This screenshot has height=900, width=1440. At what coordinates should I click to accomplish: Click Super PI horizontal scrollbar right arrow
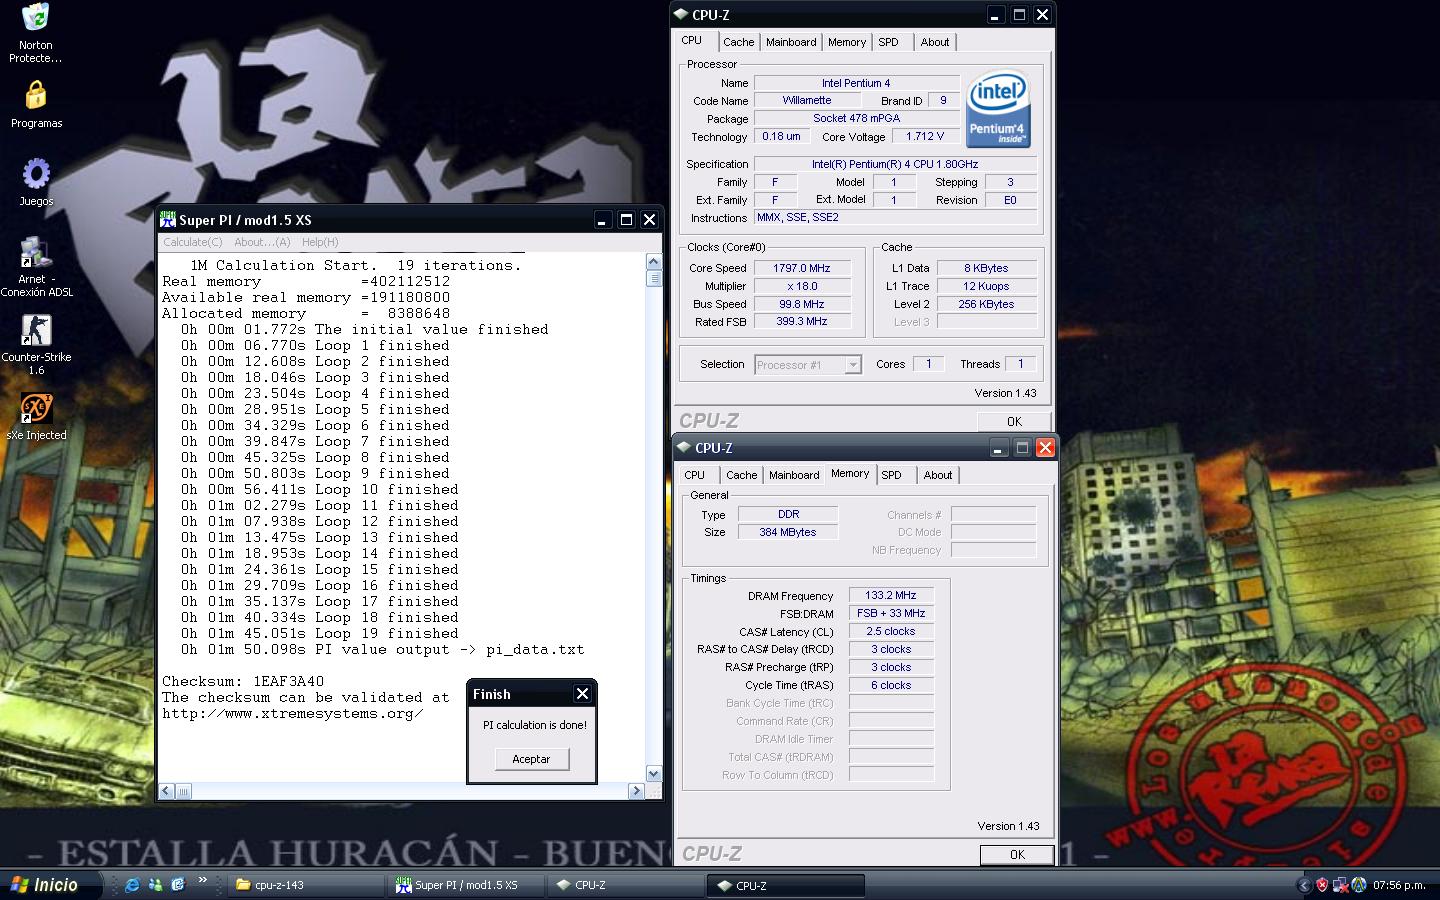click(636, 790)
